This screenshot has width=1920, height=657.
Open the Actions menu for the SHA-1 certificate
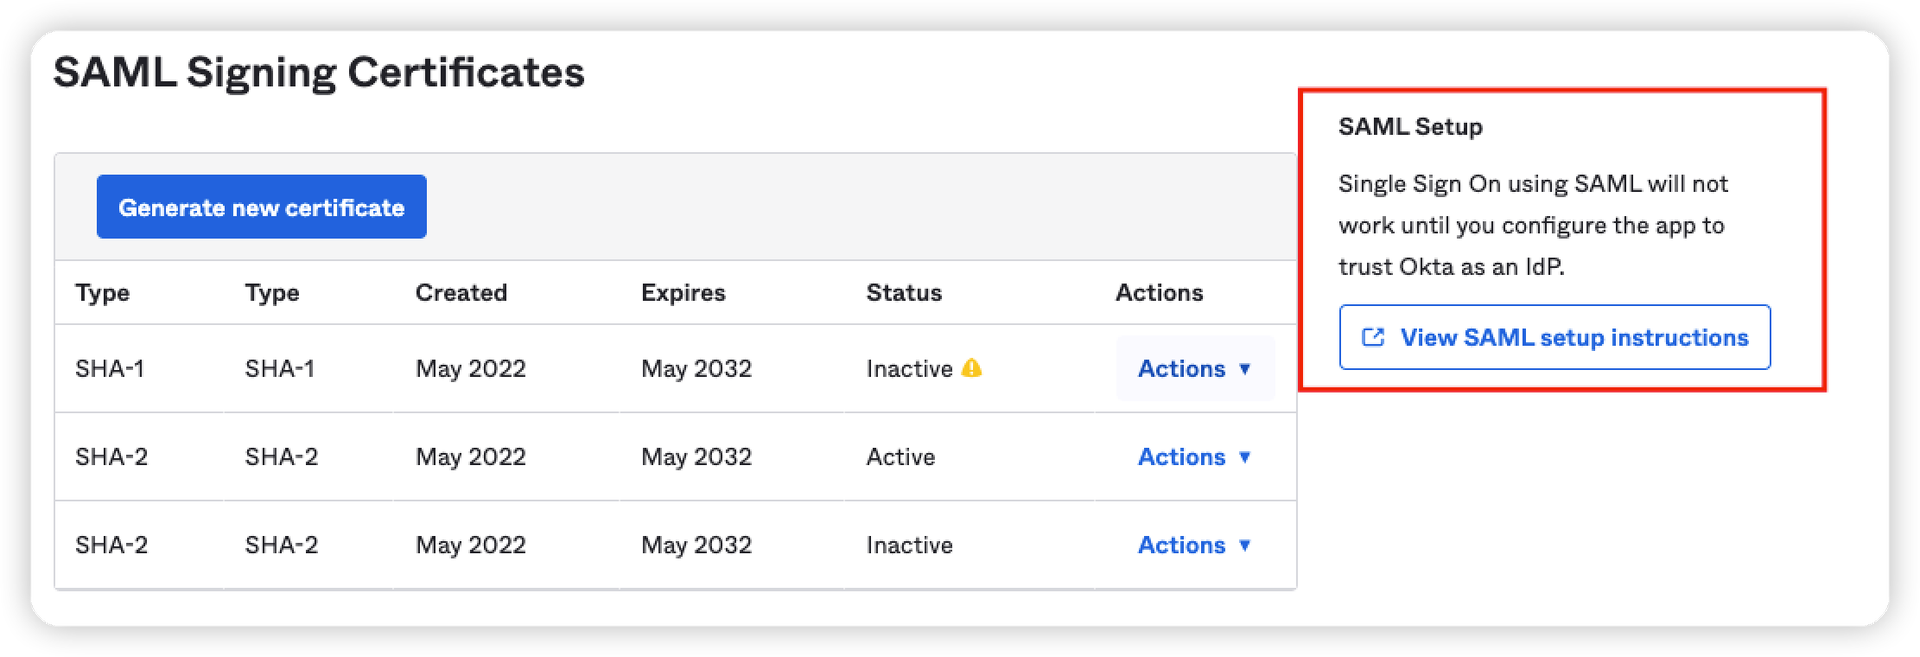point(1182,369)
